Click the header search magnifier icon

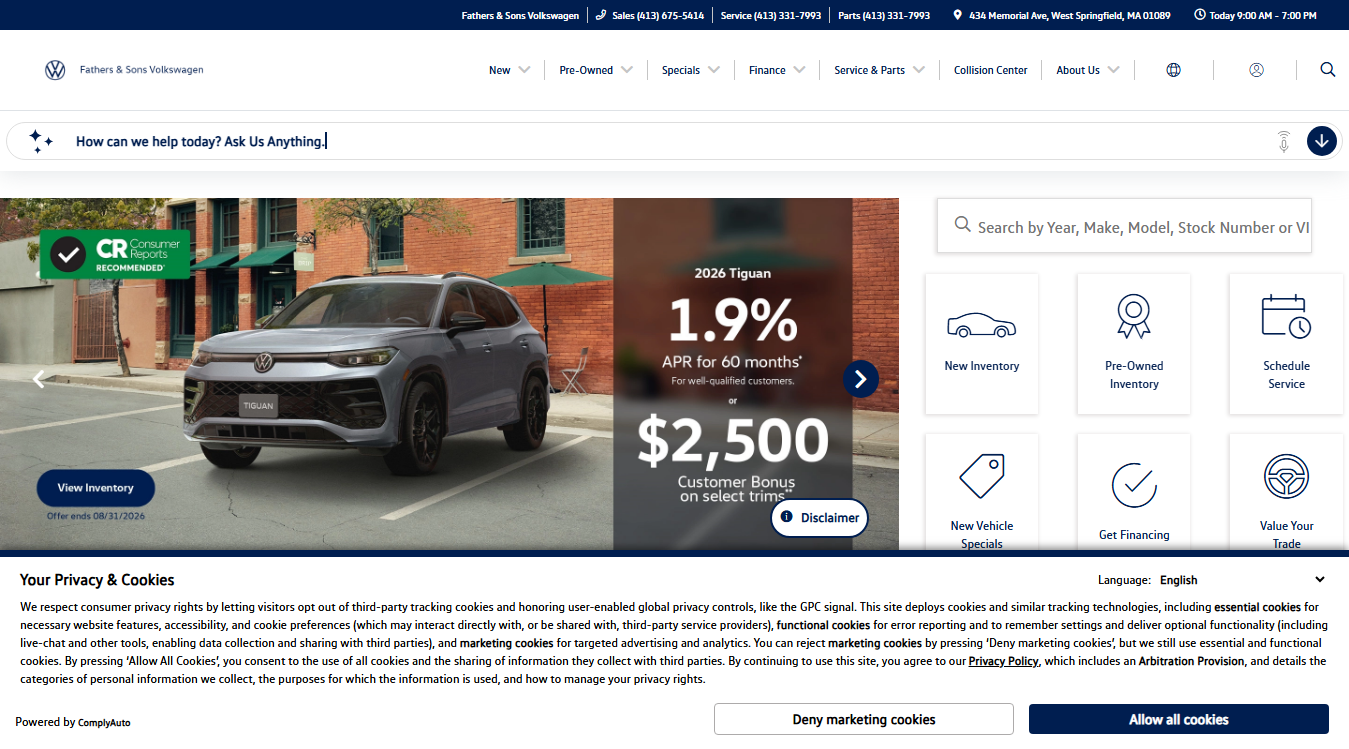1328,69
